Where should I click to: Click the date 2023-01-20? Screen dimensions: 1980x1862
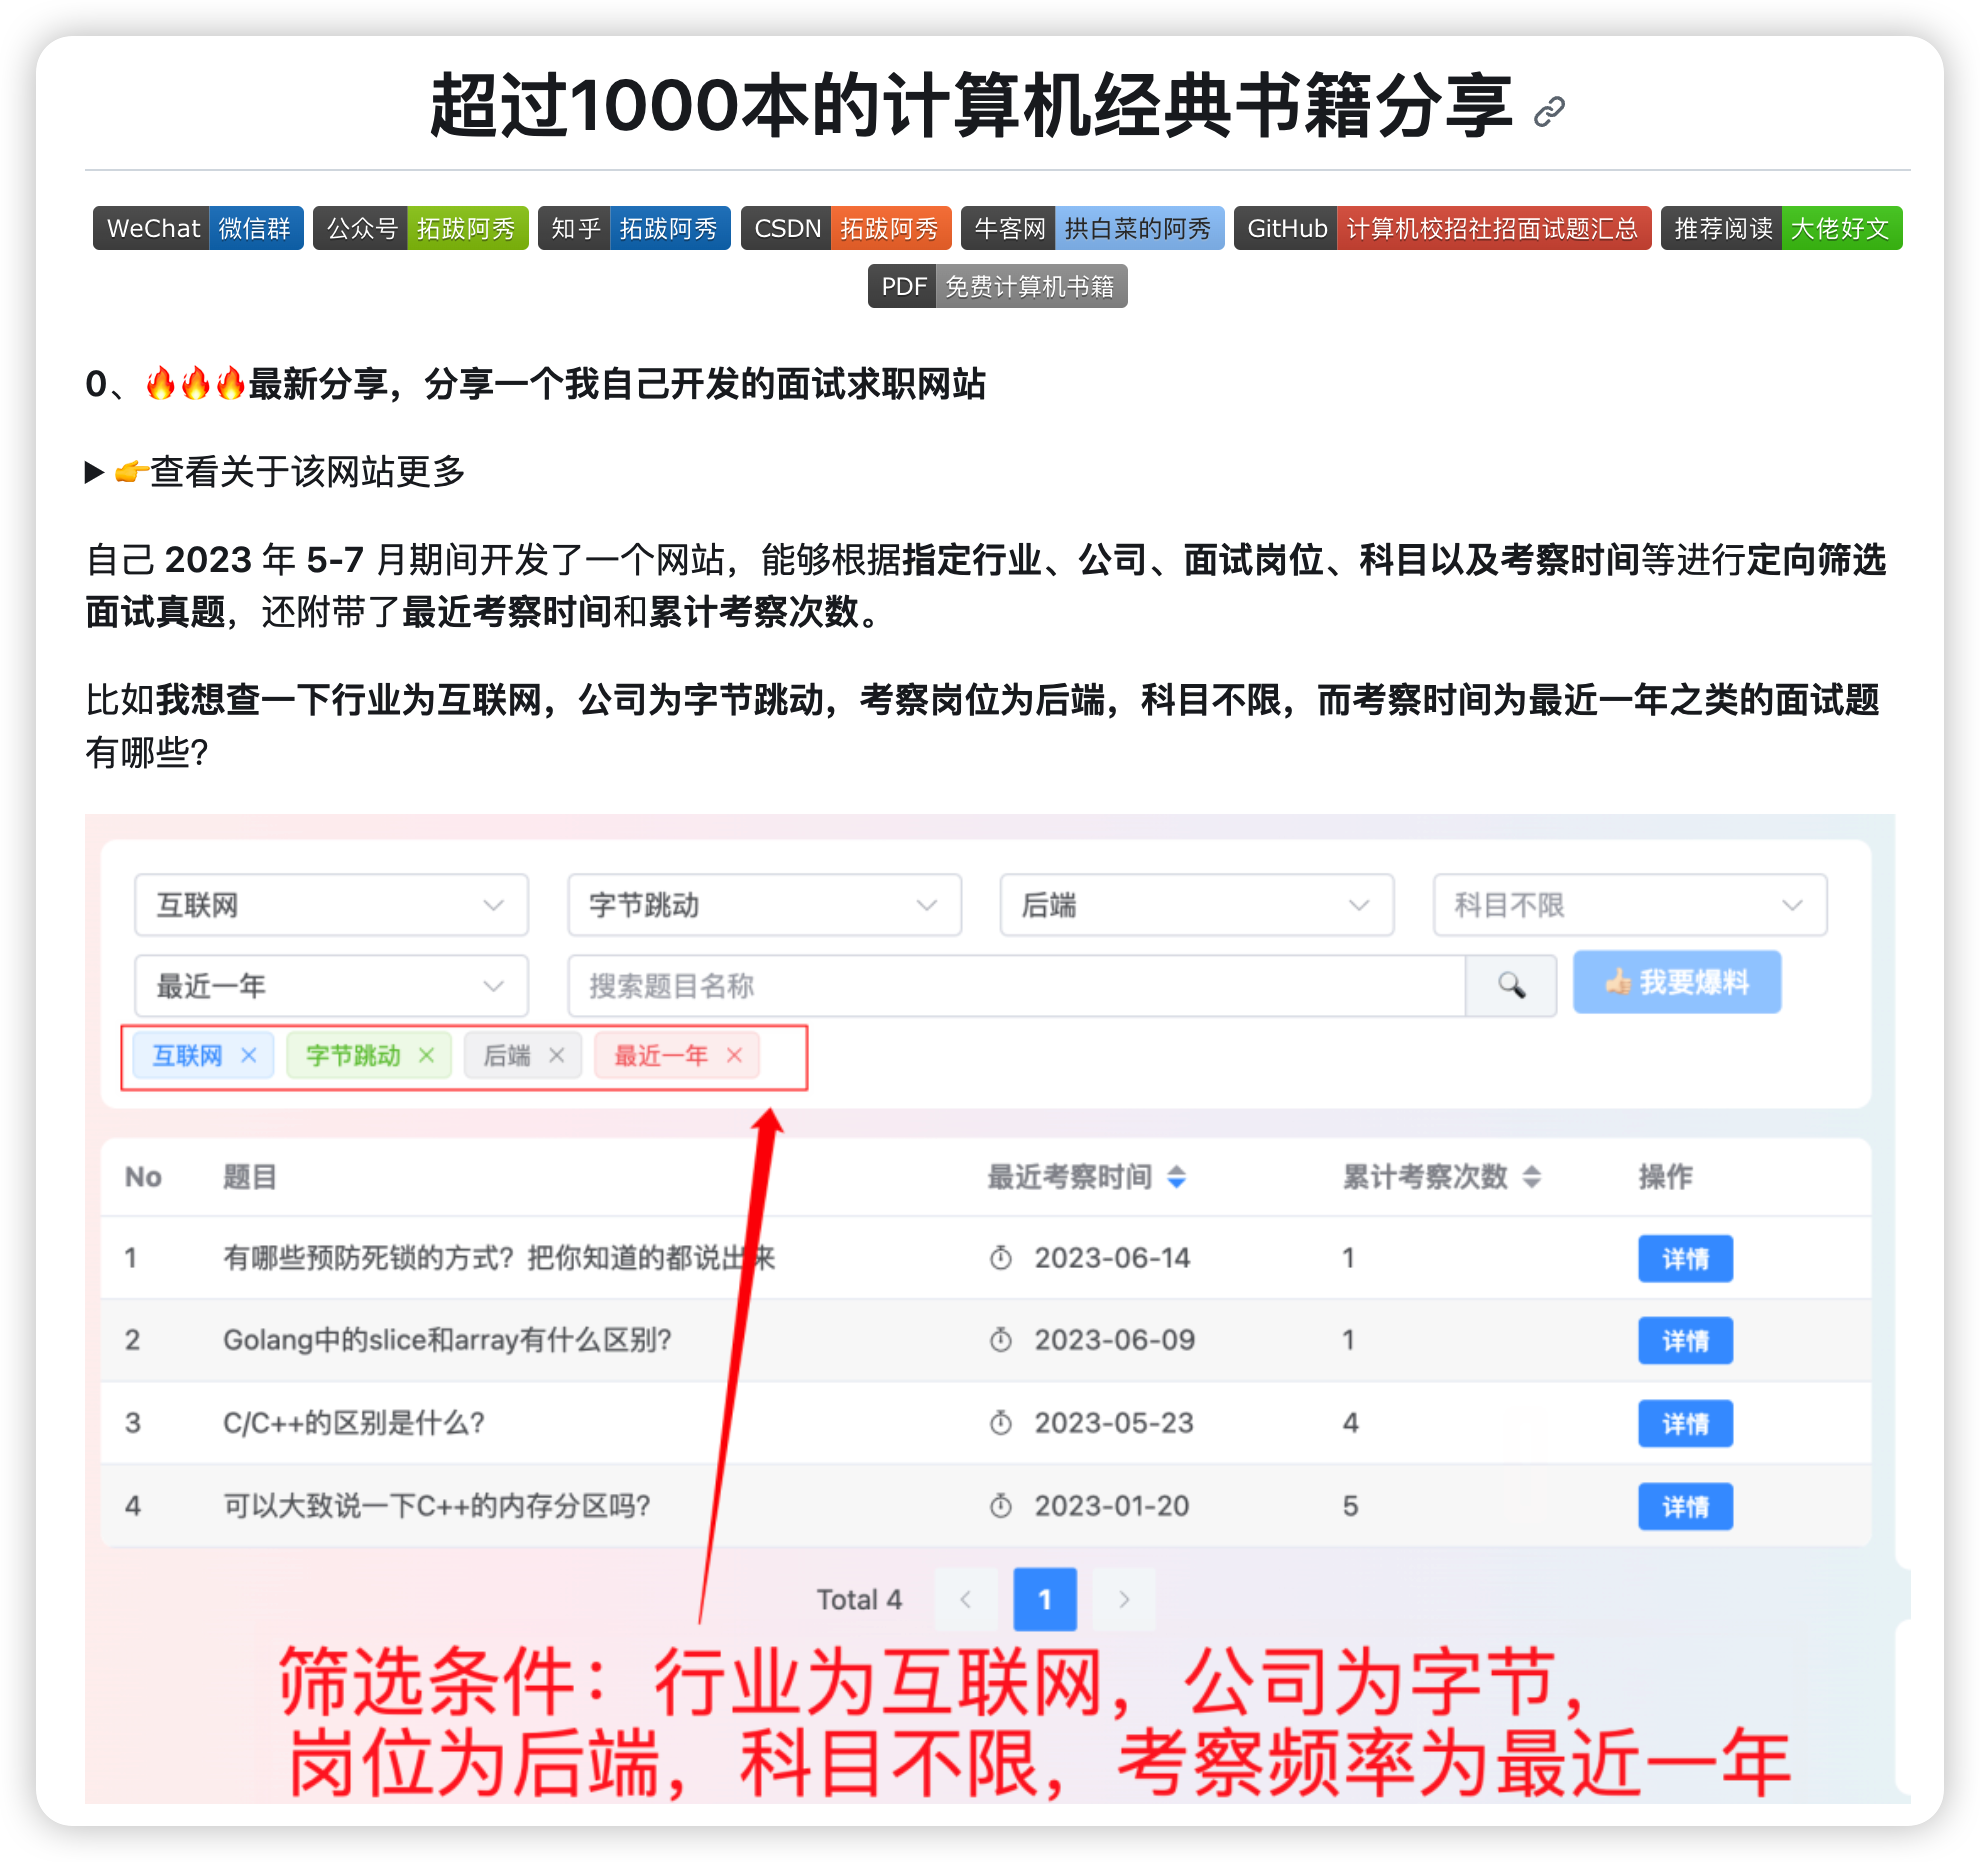coord(1112,1506)
